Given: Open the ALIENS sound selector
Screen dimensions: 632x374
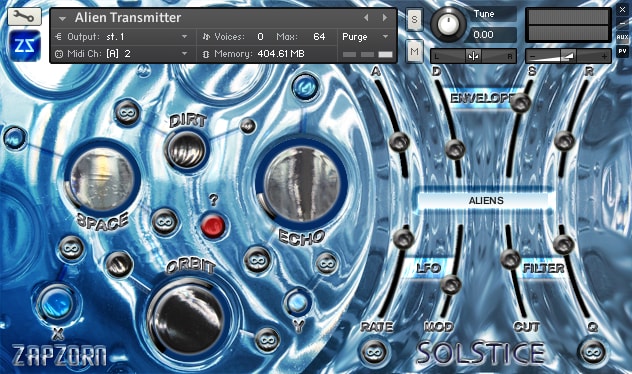Looking at the screenshot, I should tap(486, 200).
